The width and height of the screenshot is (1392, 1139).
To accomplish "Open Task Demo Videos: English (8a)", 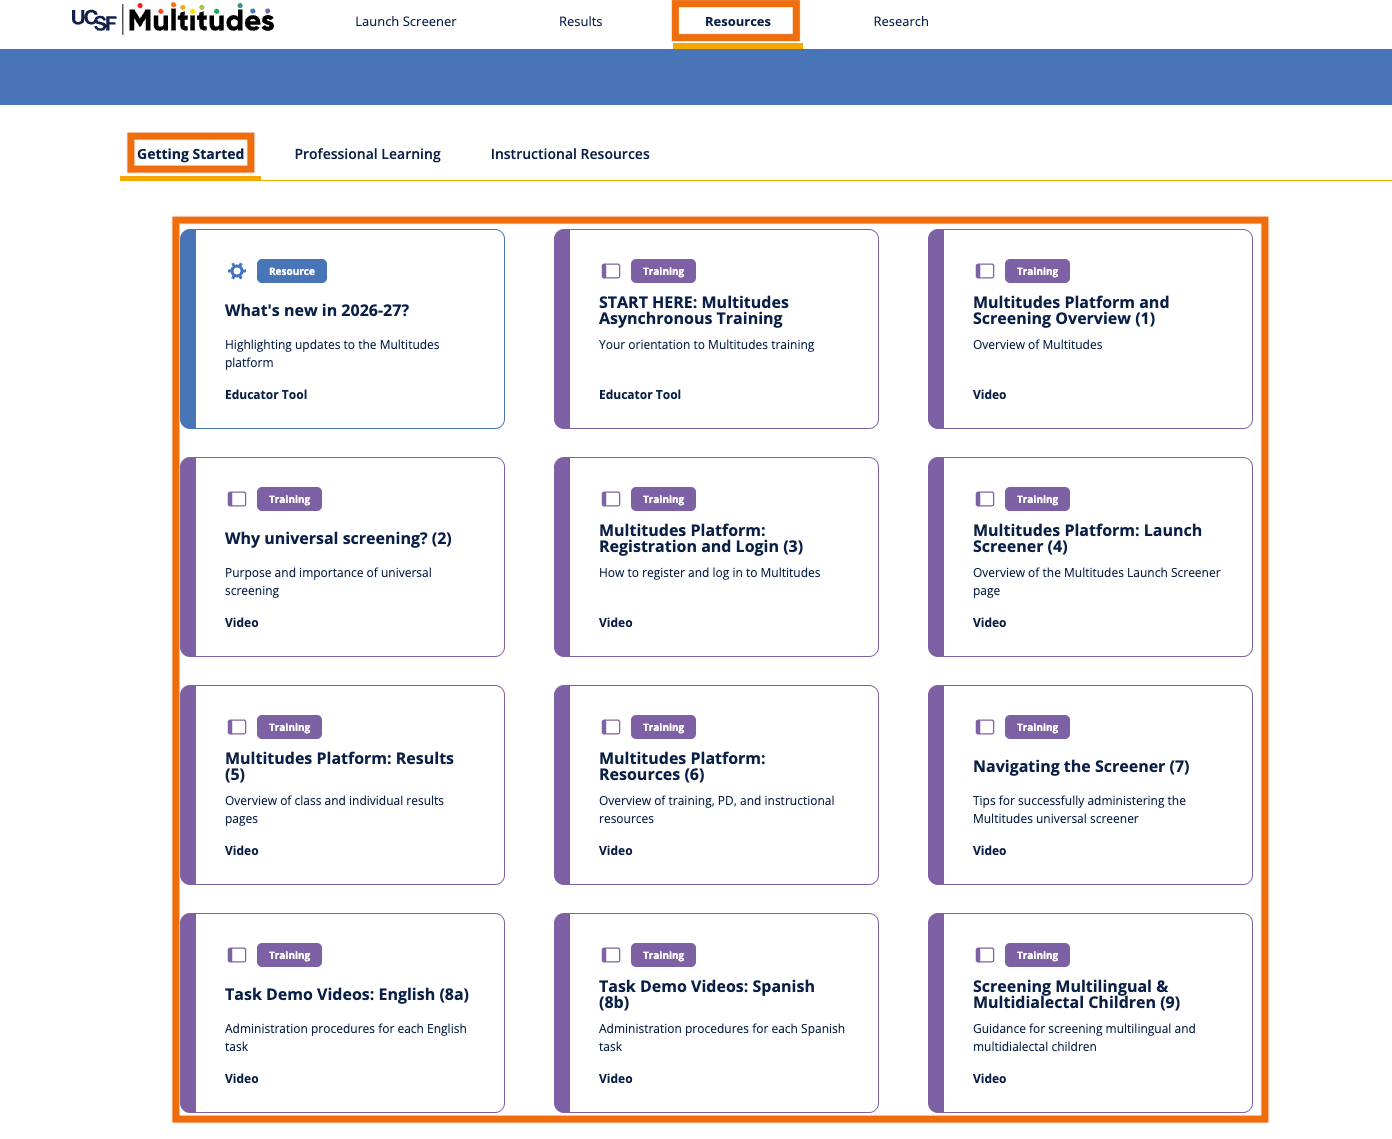I will point(347,994).
